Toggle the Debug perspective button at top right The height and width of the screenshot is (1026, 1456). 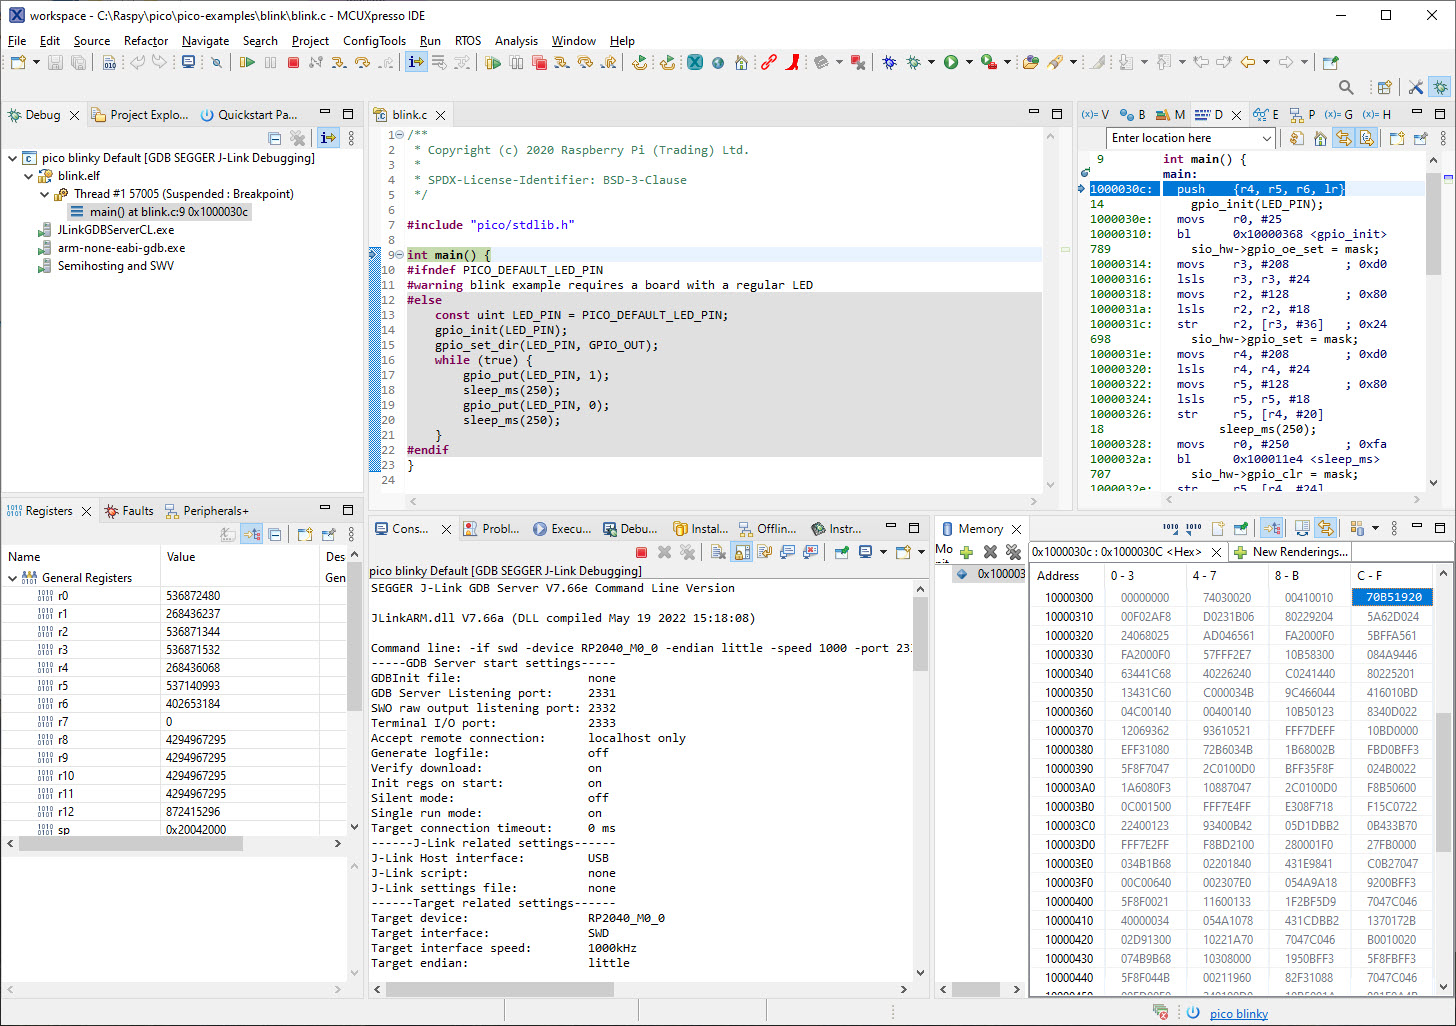(1440, 88)
